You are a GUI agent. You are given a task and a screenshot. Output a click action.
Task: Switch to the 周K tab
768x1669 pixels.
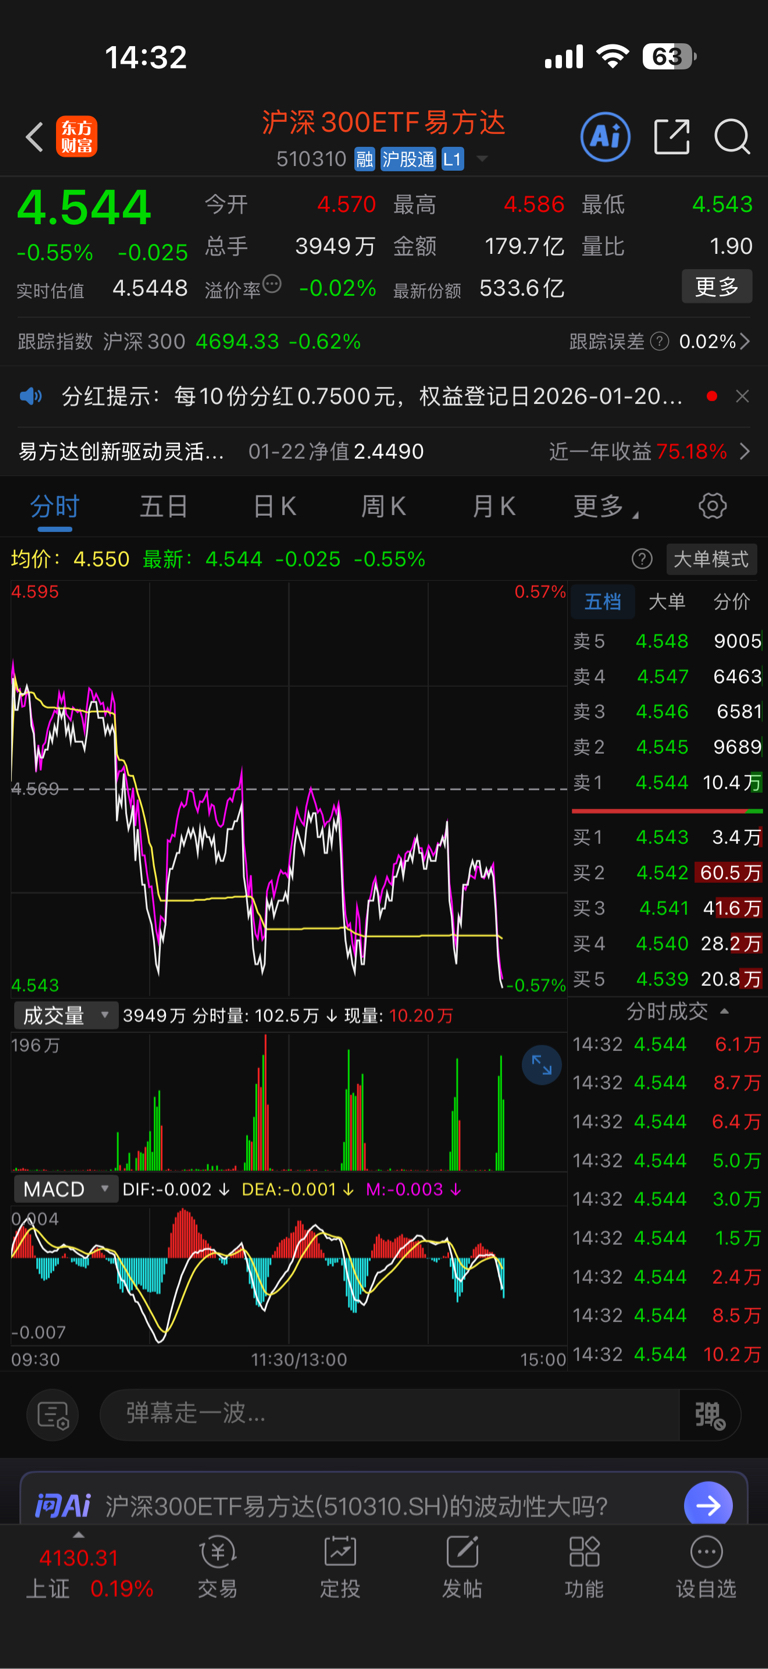coord(383,506)
